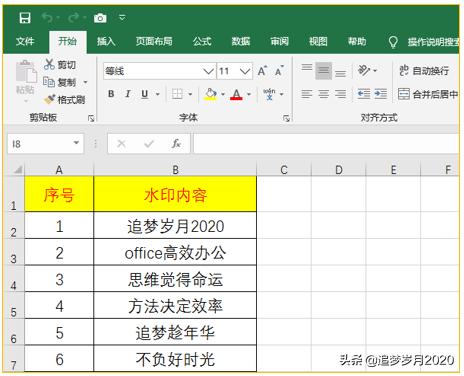The height and width of the screenshot is (376, 464).
Task: Click the decrease indent icon
Action: [364, 94]
